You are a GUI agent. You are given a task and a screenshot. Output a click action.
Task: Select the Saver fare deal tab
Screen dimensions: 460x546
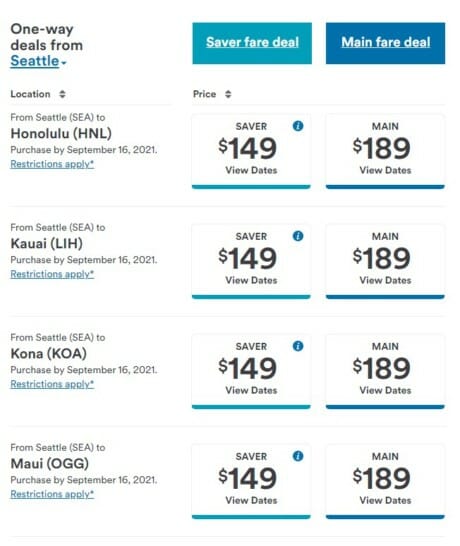[252, 43]
